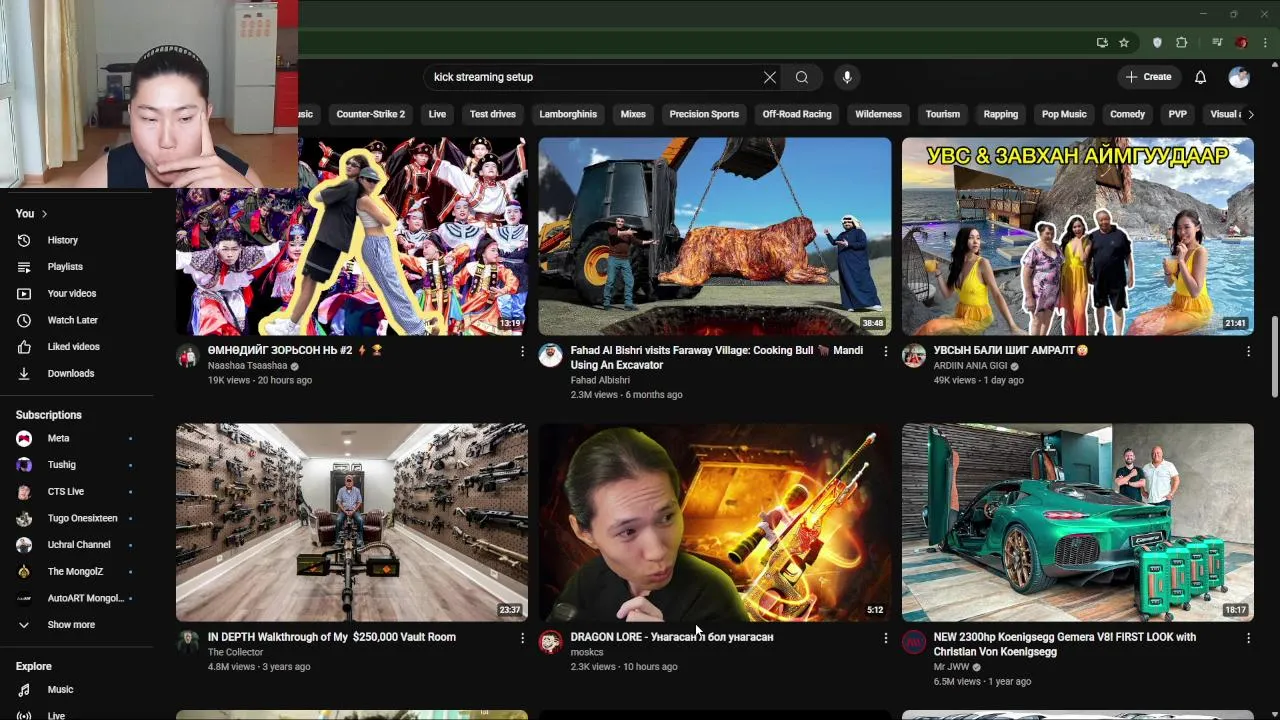Play the $250,000 Vault Room thumbnail
1280x720 pixels.
pos(352,522)
